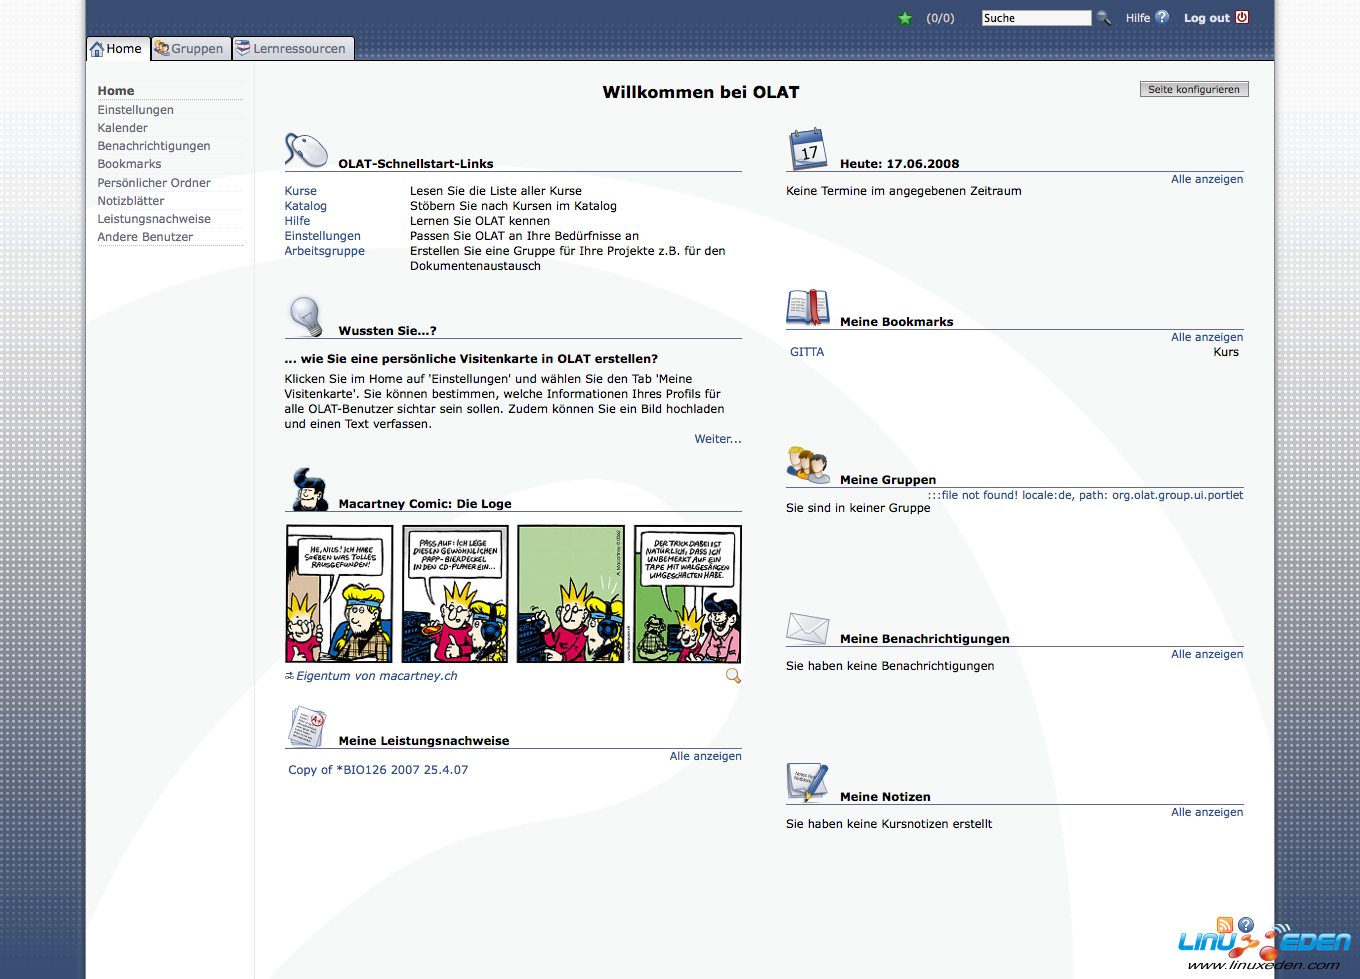
Task: Click Alle anzeigen under Meine Benachrichtigungen
Action: (x=1207, y=654)
